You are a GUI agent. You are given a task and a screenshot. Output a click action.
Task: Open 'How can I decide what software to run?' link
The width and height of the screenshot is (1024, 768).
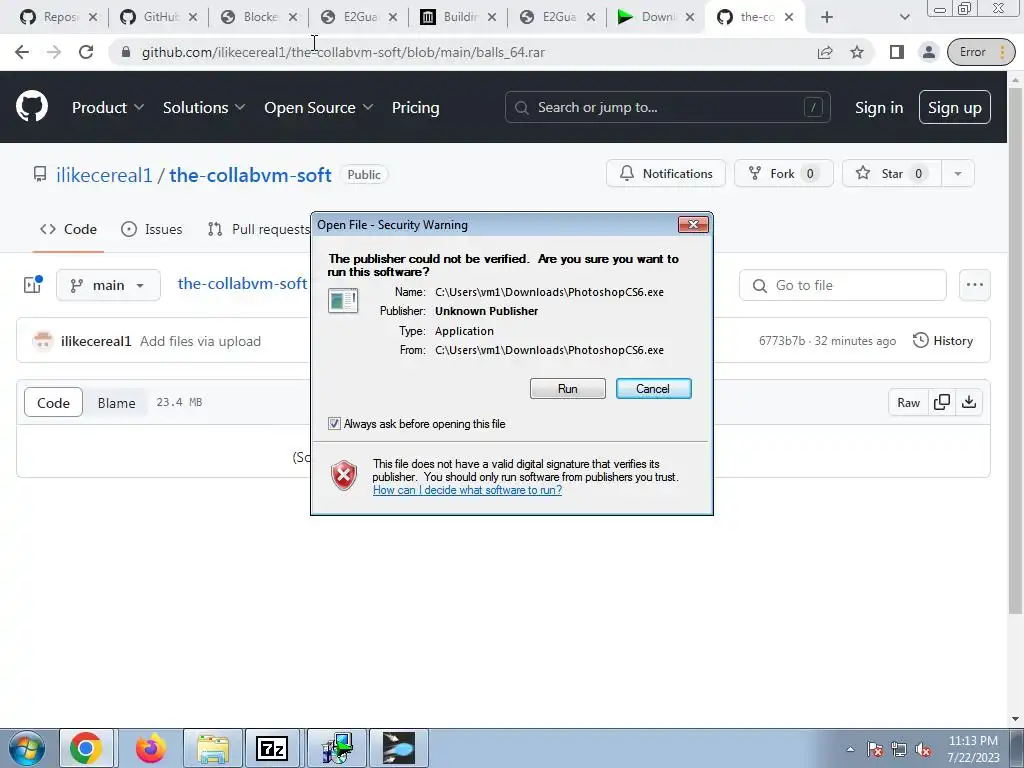click(467, 490)
